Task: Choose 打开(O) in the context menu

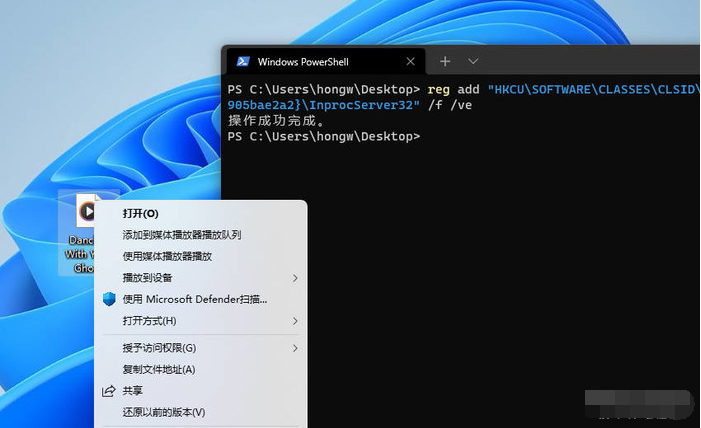Action: click(x=140, y=213)
